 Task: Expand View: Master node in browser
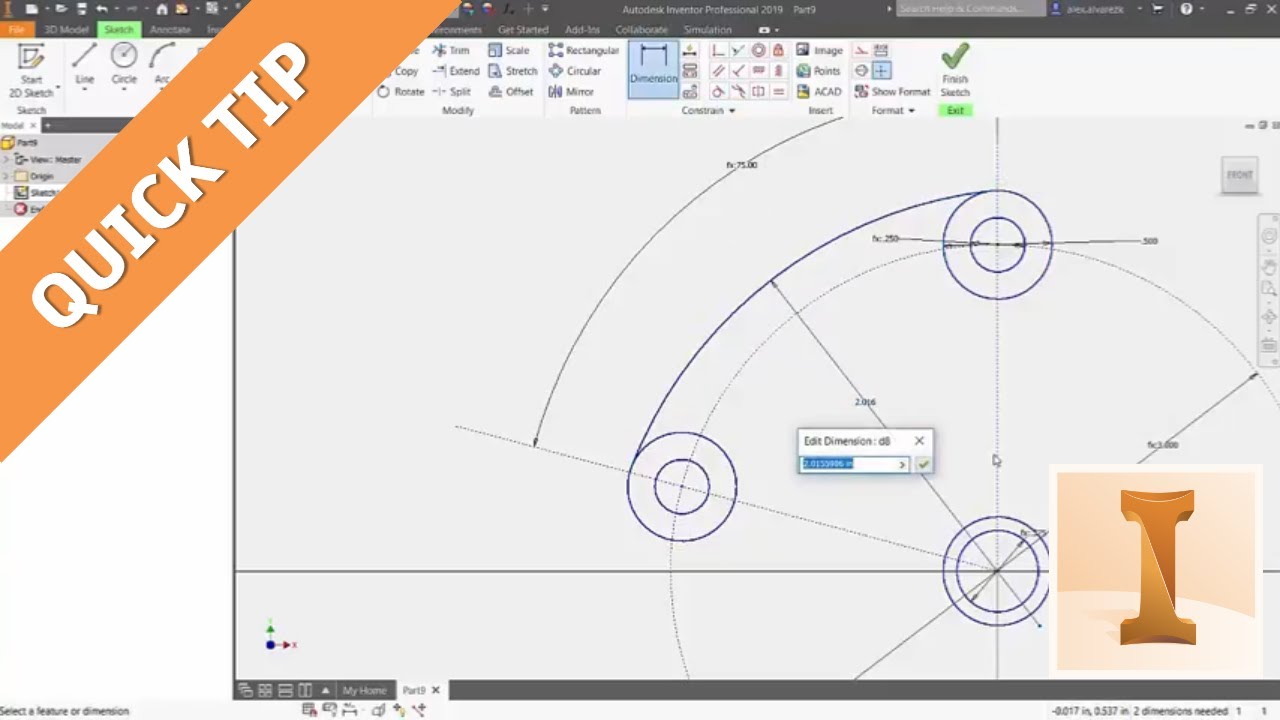(7, 160)
